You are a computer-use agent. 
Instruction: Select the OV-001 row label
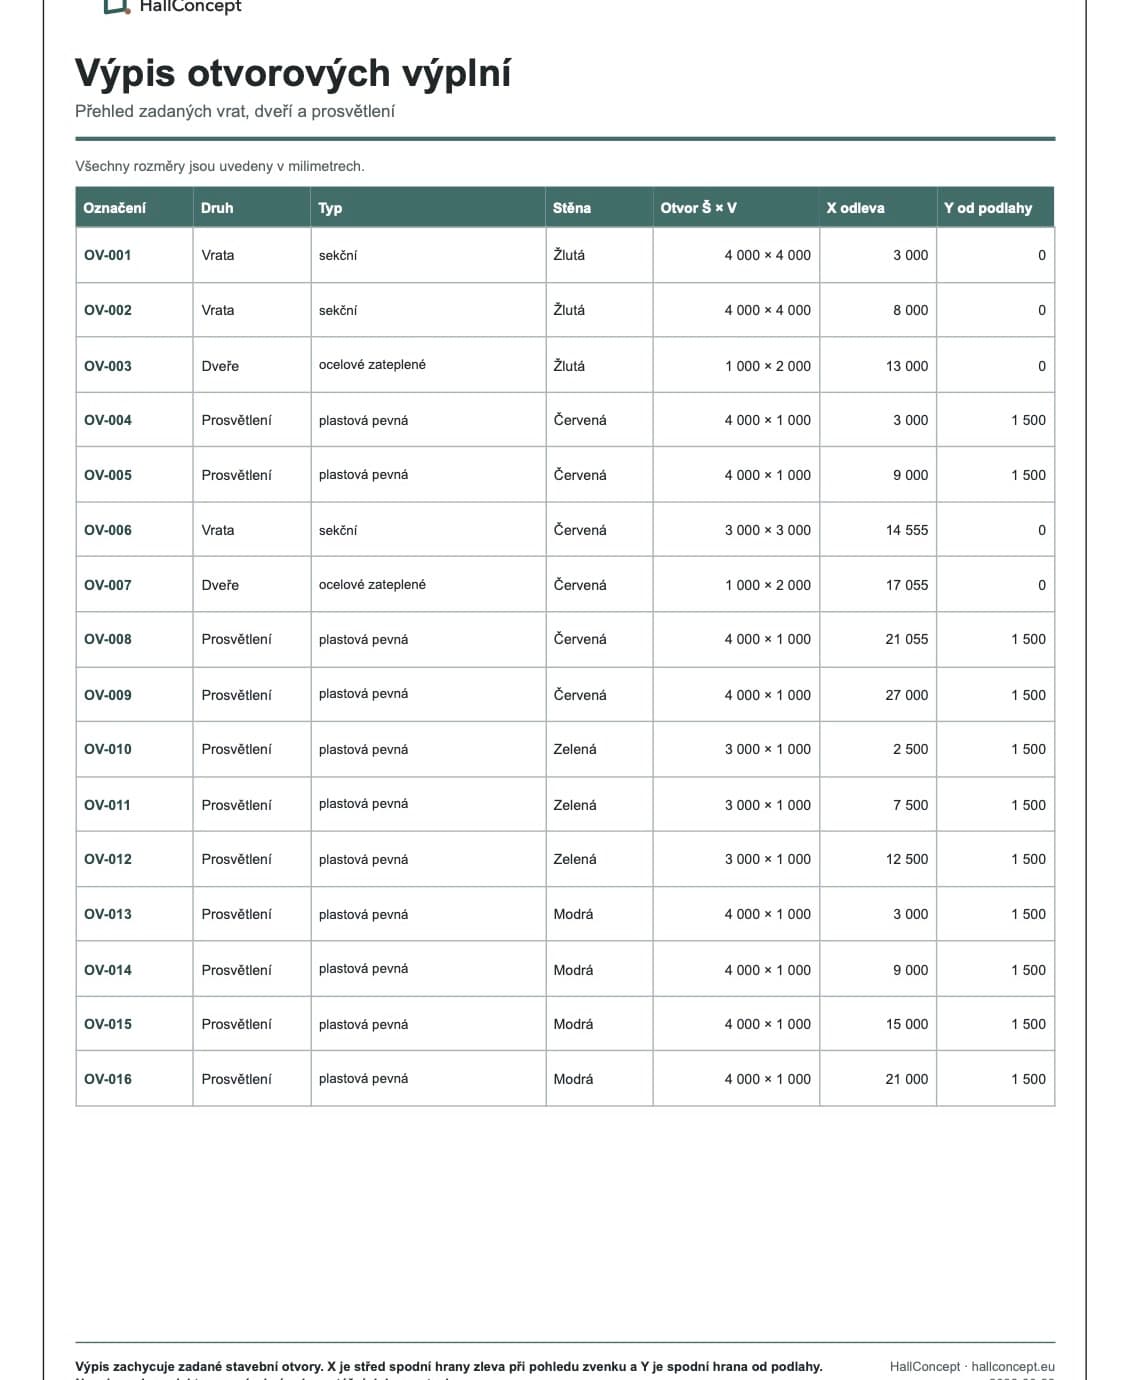tap(108, 255)
